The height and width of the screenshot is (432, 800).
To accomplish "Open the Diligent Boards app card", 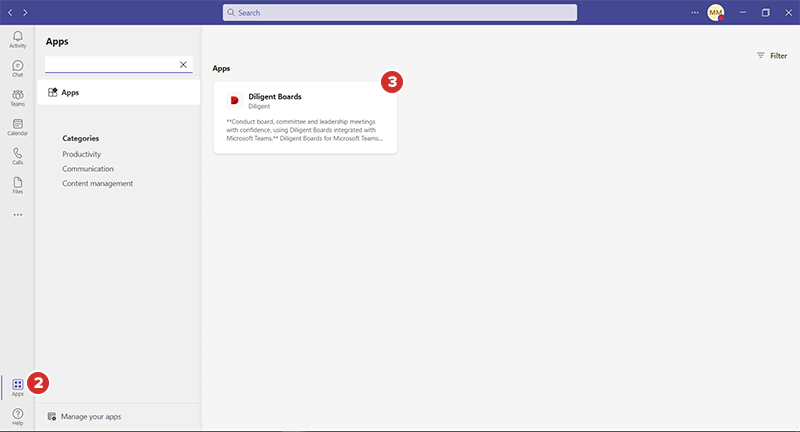I will click(x=305, y=117).
